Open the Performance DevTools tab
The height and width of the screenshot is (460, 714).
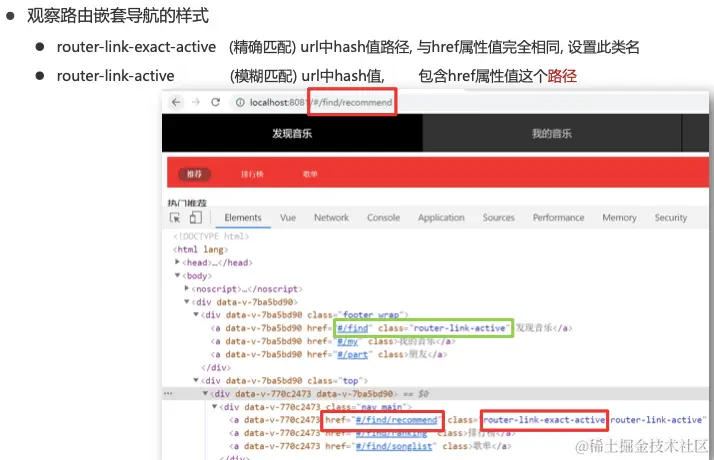point(558,218)
